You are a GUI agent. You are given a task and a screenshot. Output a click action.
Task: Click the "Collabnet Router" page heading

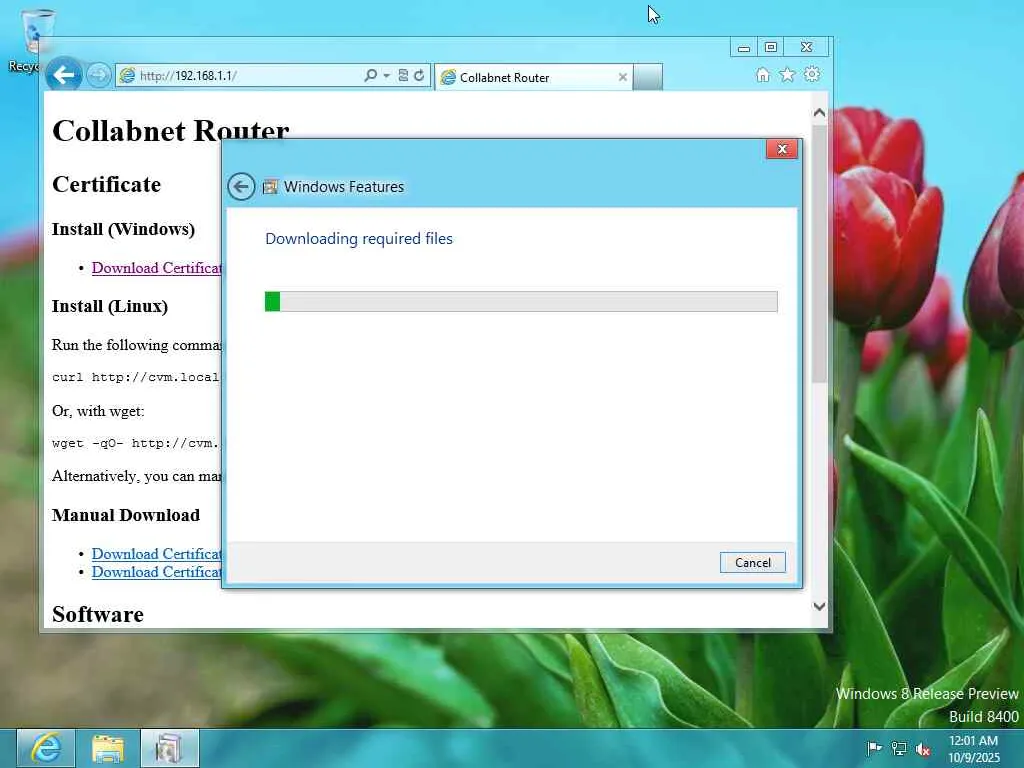[170, 131]
